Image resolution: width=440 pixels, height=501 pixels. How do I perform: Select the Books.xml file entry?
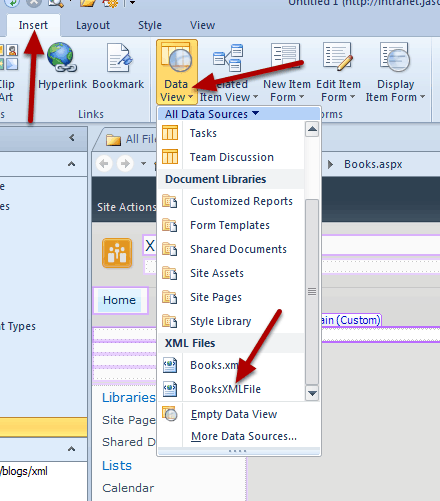pyautogui.click(x=231, y=365)
